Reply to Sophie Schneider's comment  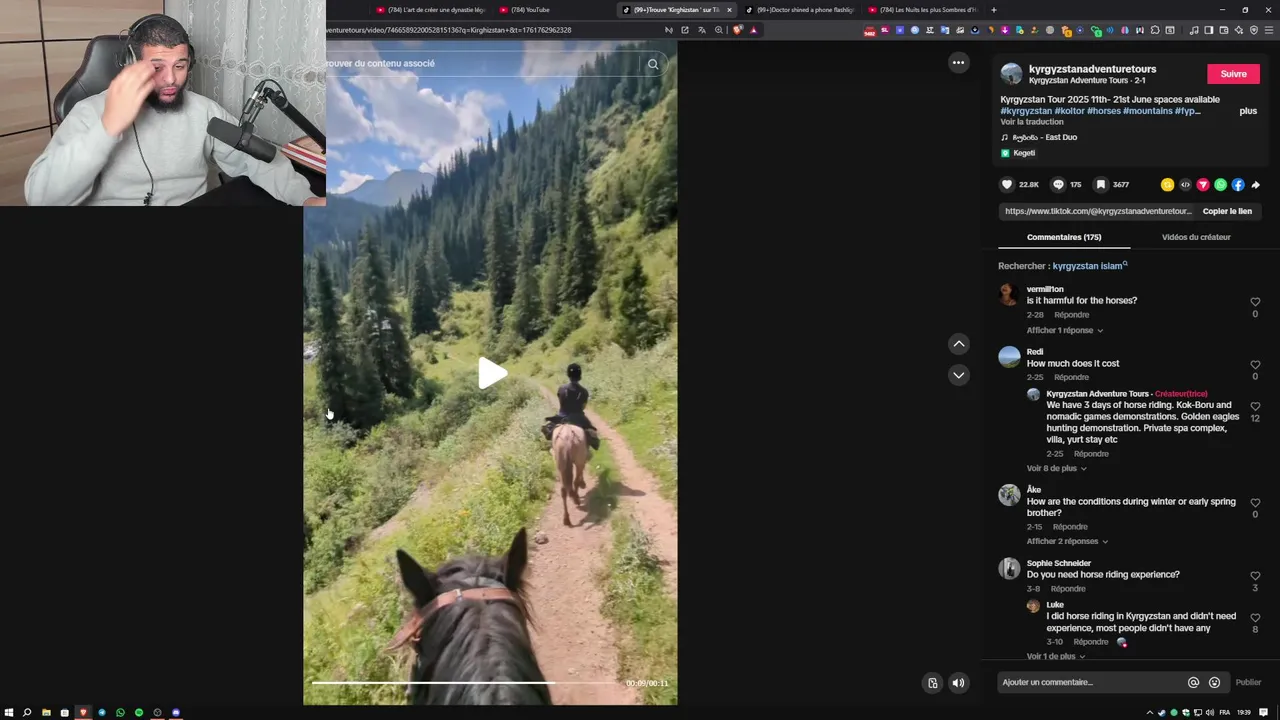[1068, 589]
